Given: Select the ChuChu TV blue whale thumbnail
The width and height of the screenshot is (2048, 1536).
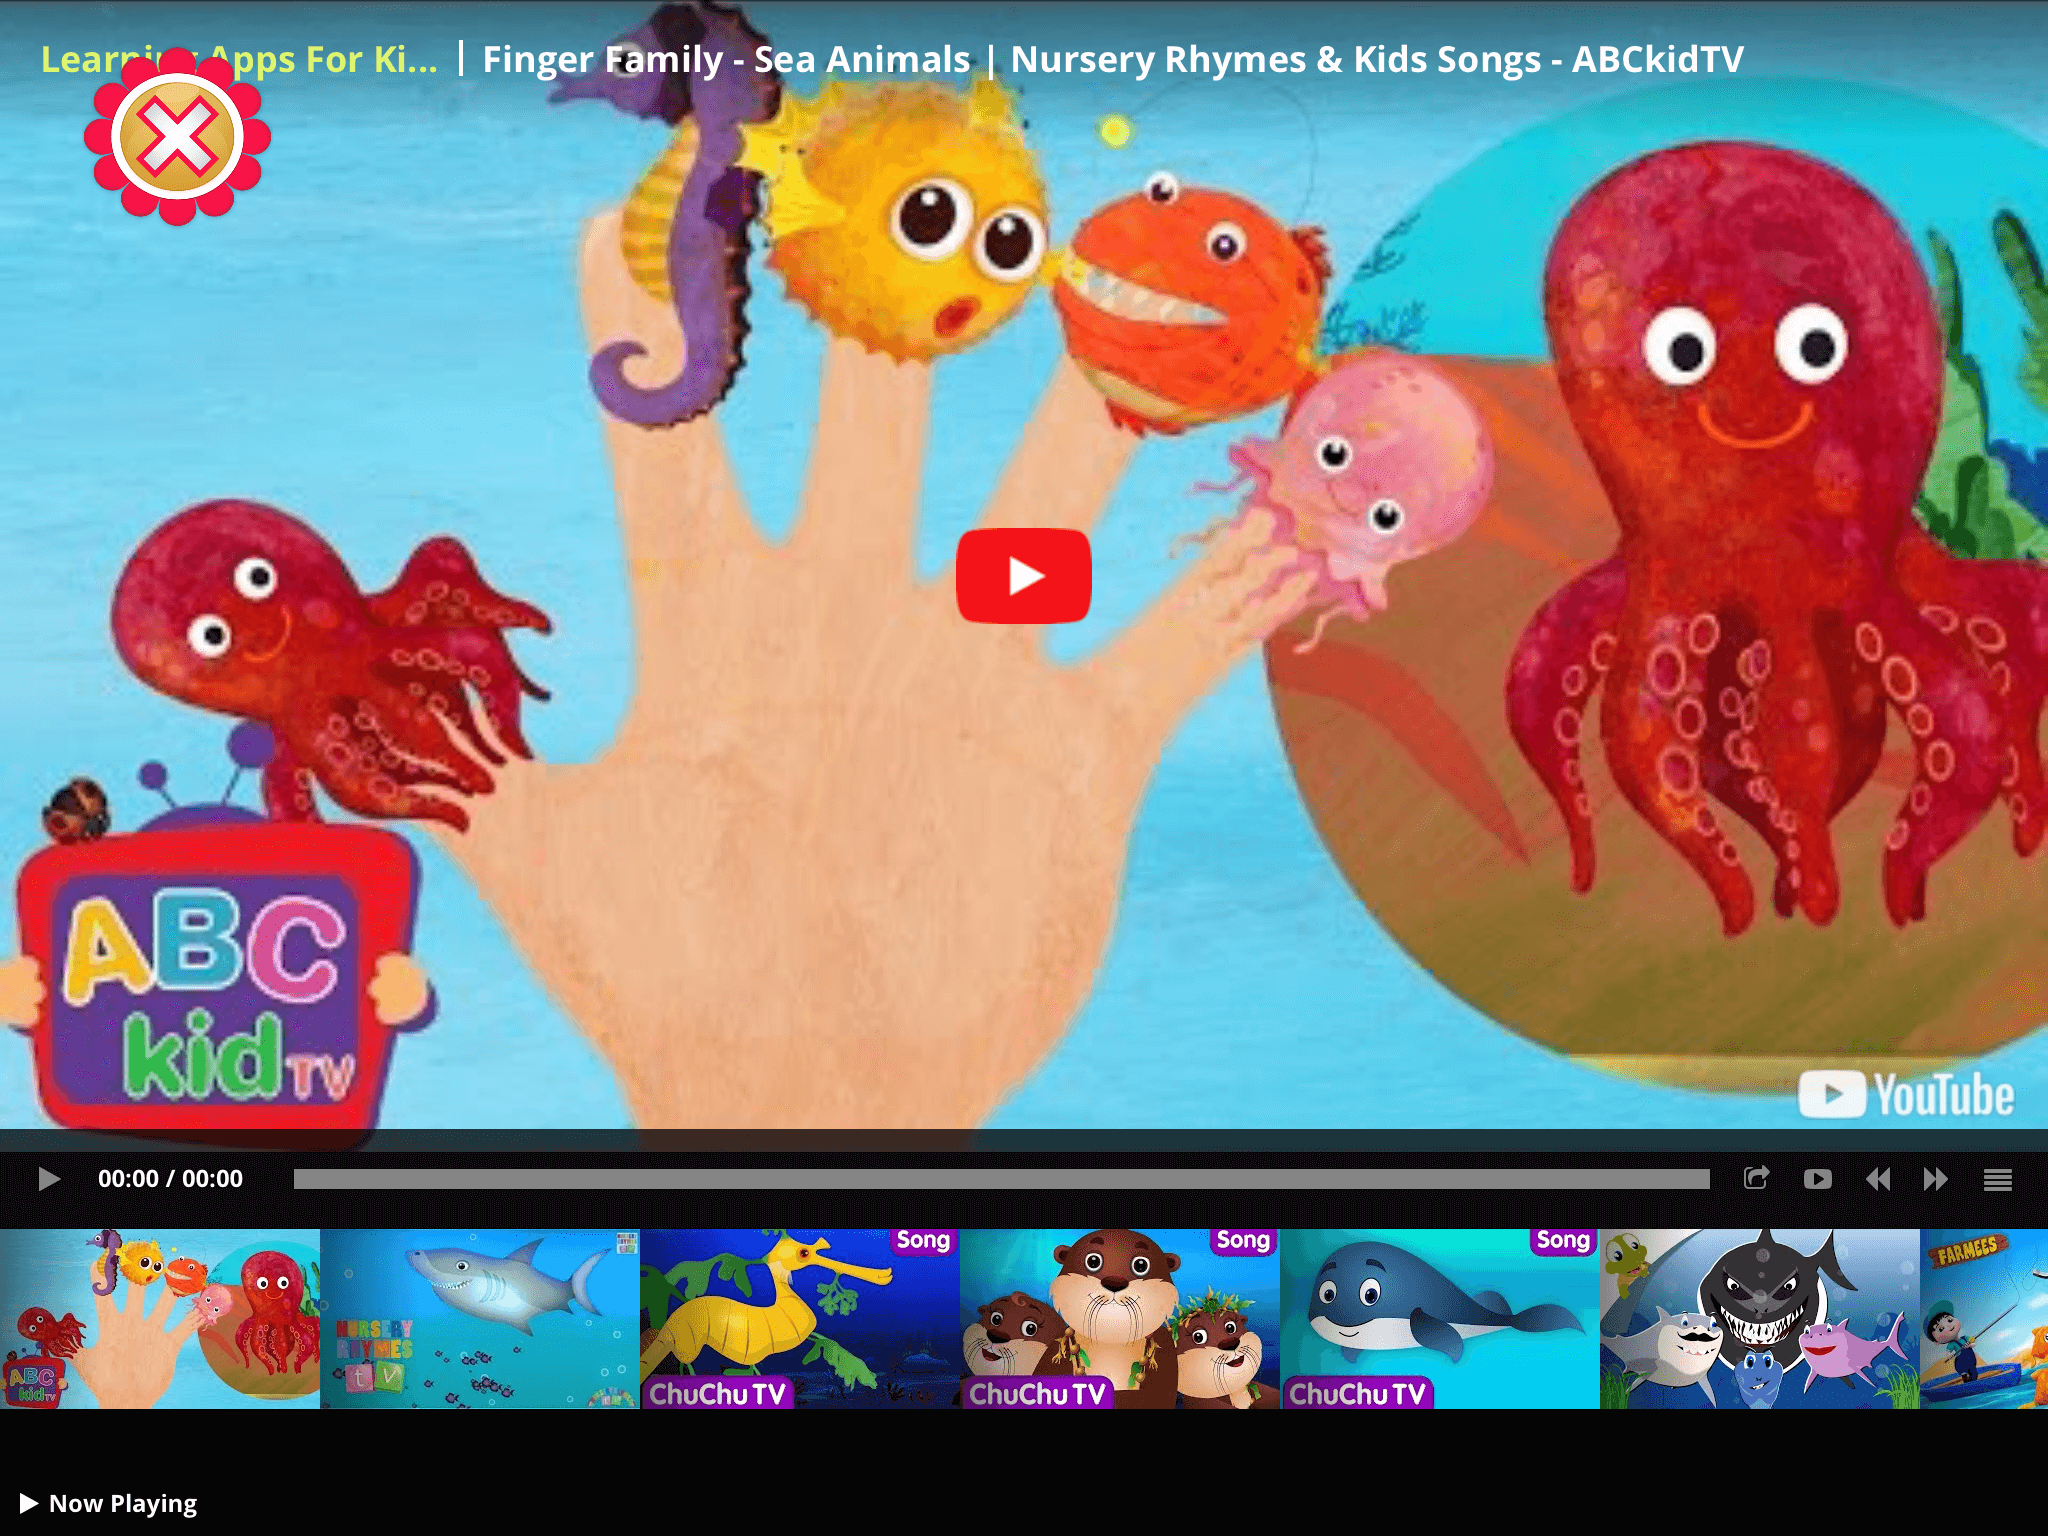Looking at the screenshot, I should pyautogui.click(x=1440, y=1318).
